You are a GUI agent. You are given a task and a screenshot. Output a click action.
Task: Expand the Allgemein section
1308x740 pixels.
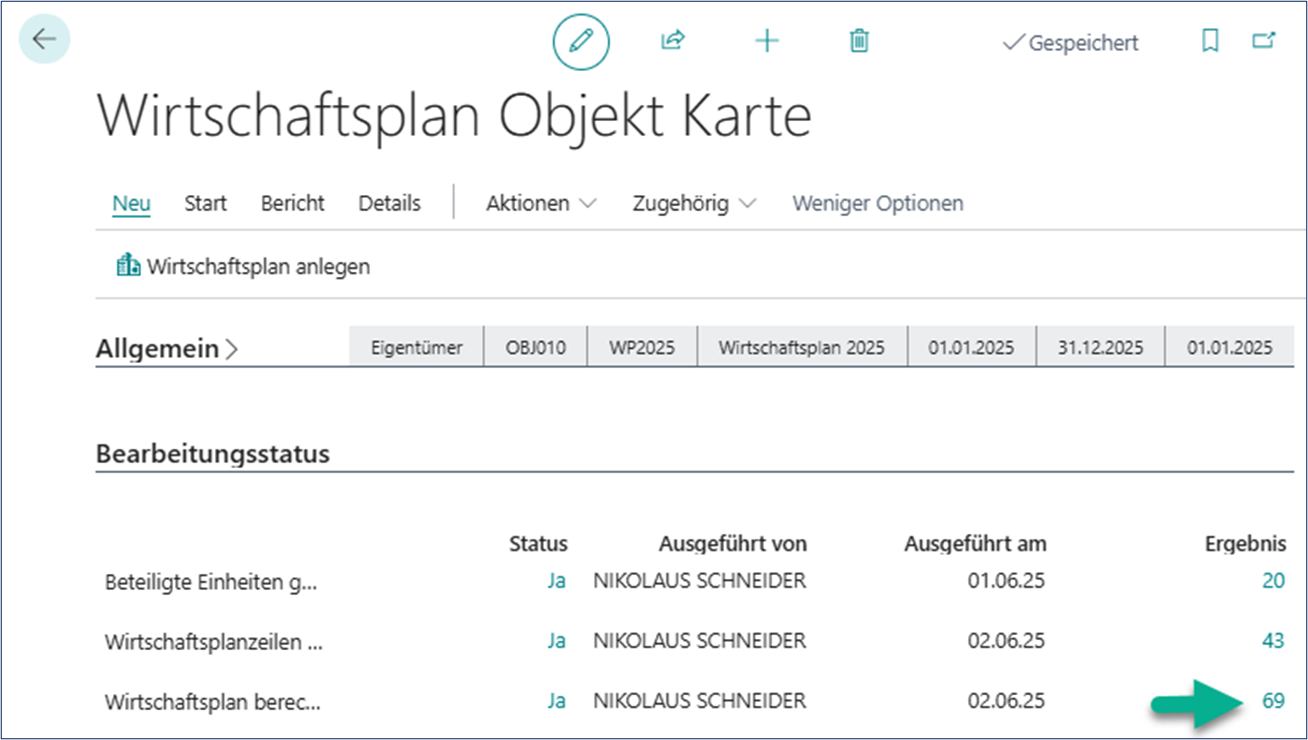tap(234, 348)
